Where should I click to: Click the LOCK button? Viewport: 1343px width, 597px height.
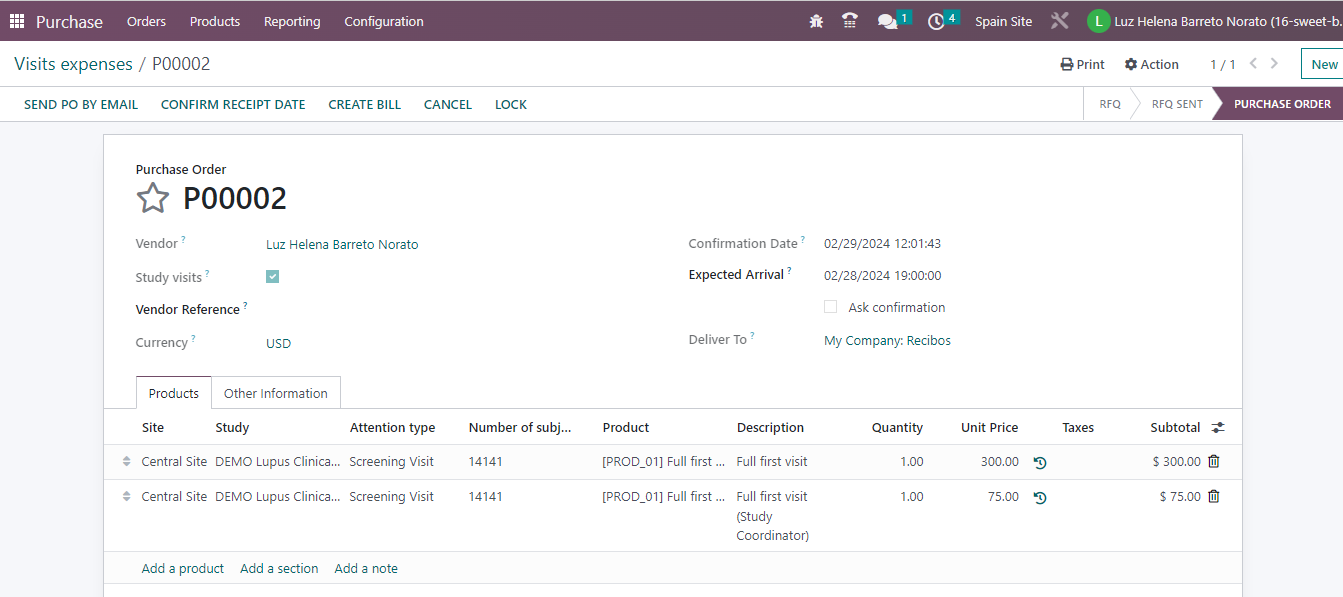(511, 104)
